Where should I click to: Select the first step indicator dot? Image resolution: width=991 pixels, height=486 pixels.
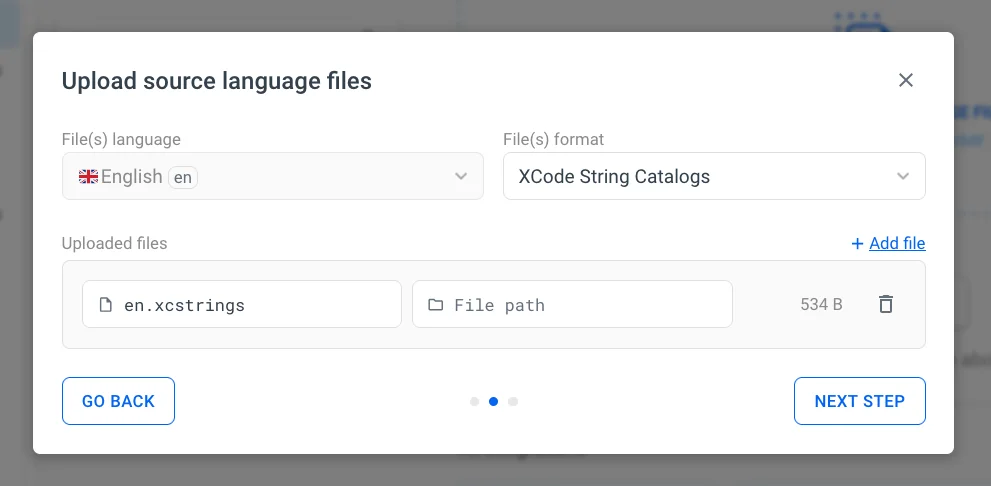[x=474, y=402]
